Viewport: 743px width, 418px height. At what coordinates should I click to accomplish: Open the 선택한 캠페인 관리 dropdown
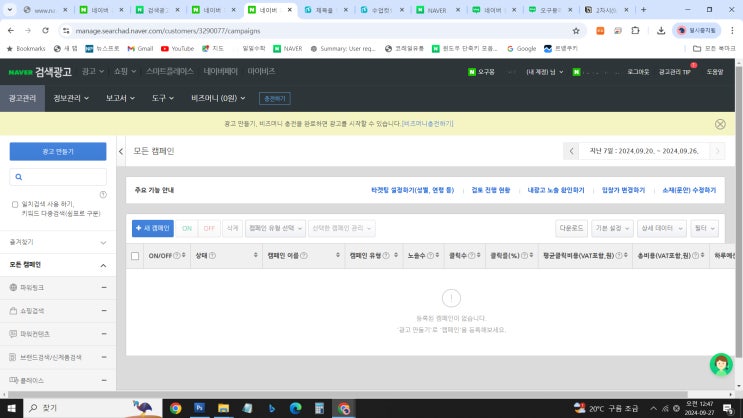coord(341,228)
